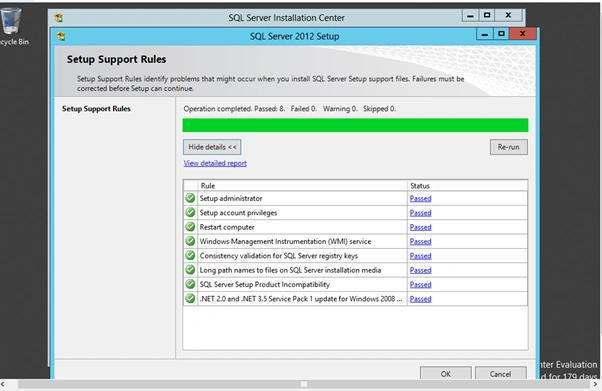Image resolution: width=602 pixels, height=391 pixels.
Task: Open Passed link for Consistency validation rule
Action: point(420,256)
